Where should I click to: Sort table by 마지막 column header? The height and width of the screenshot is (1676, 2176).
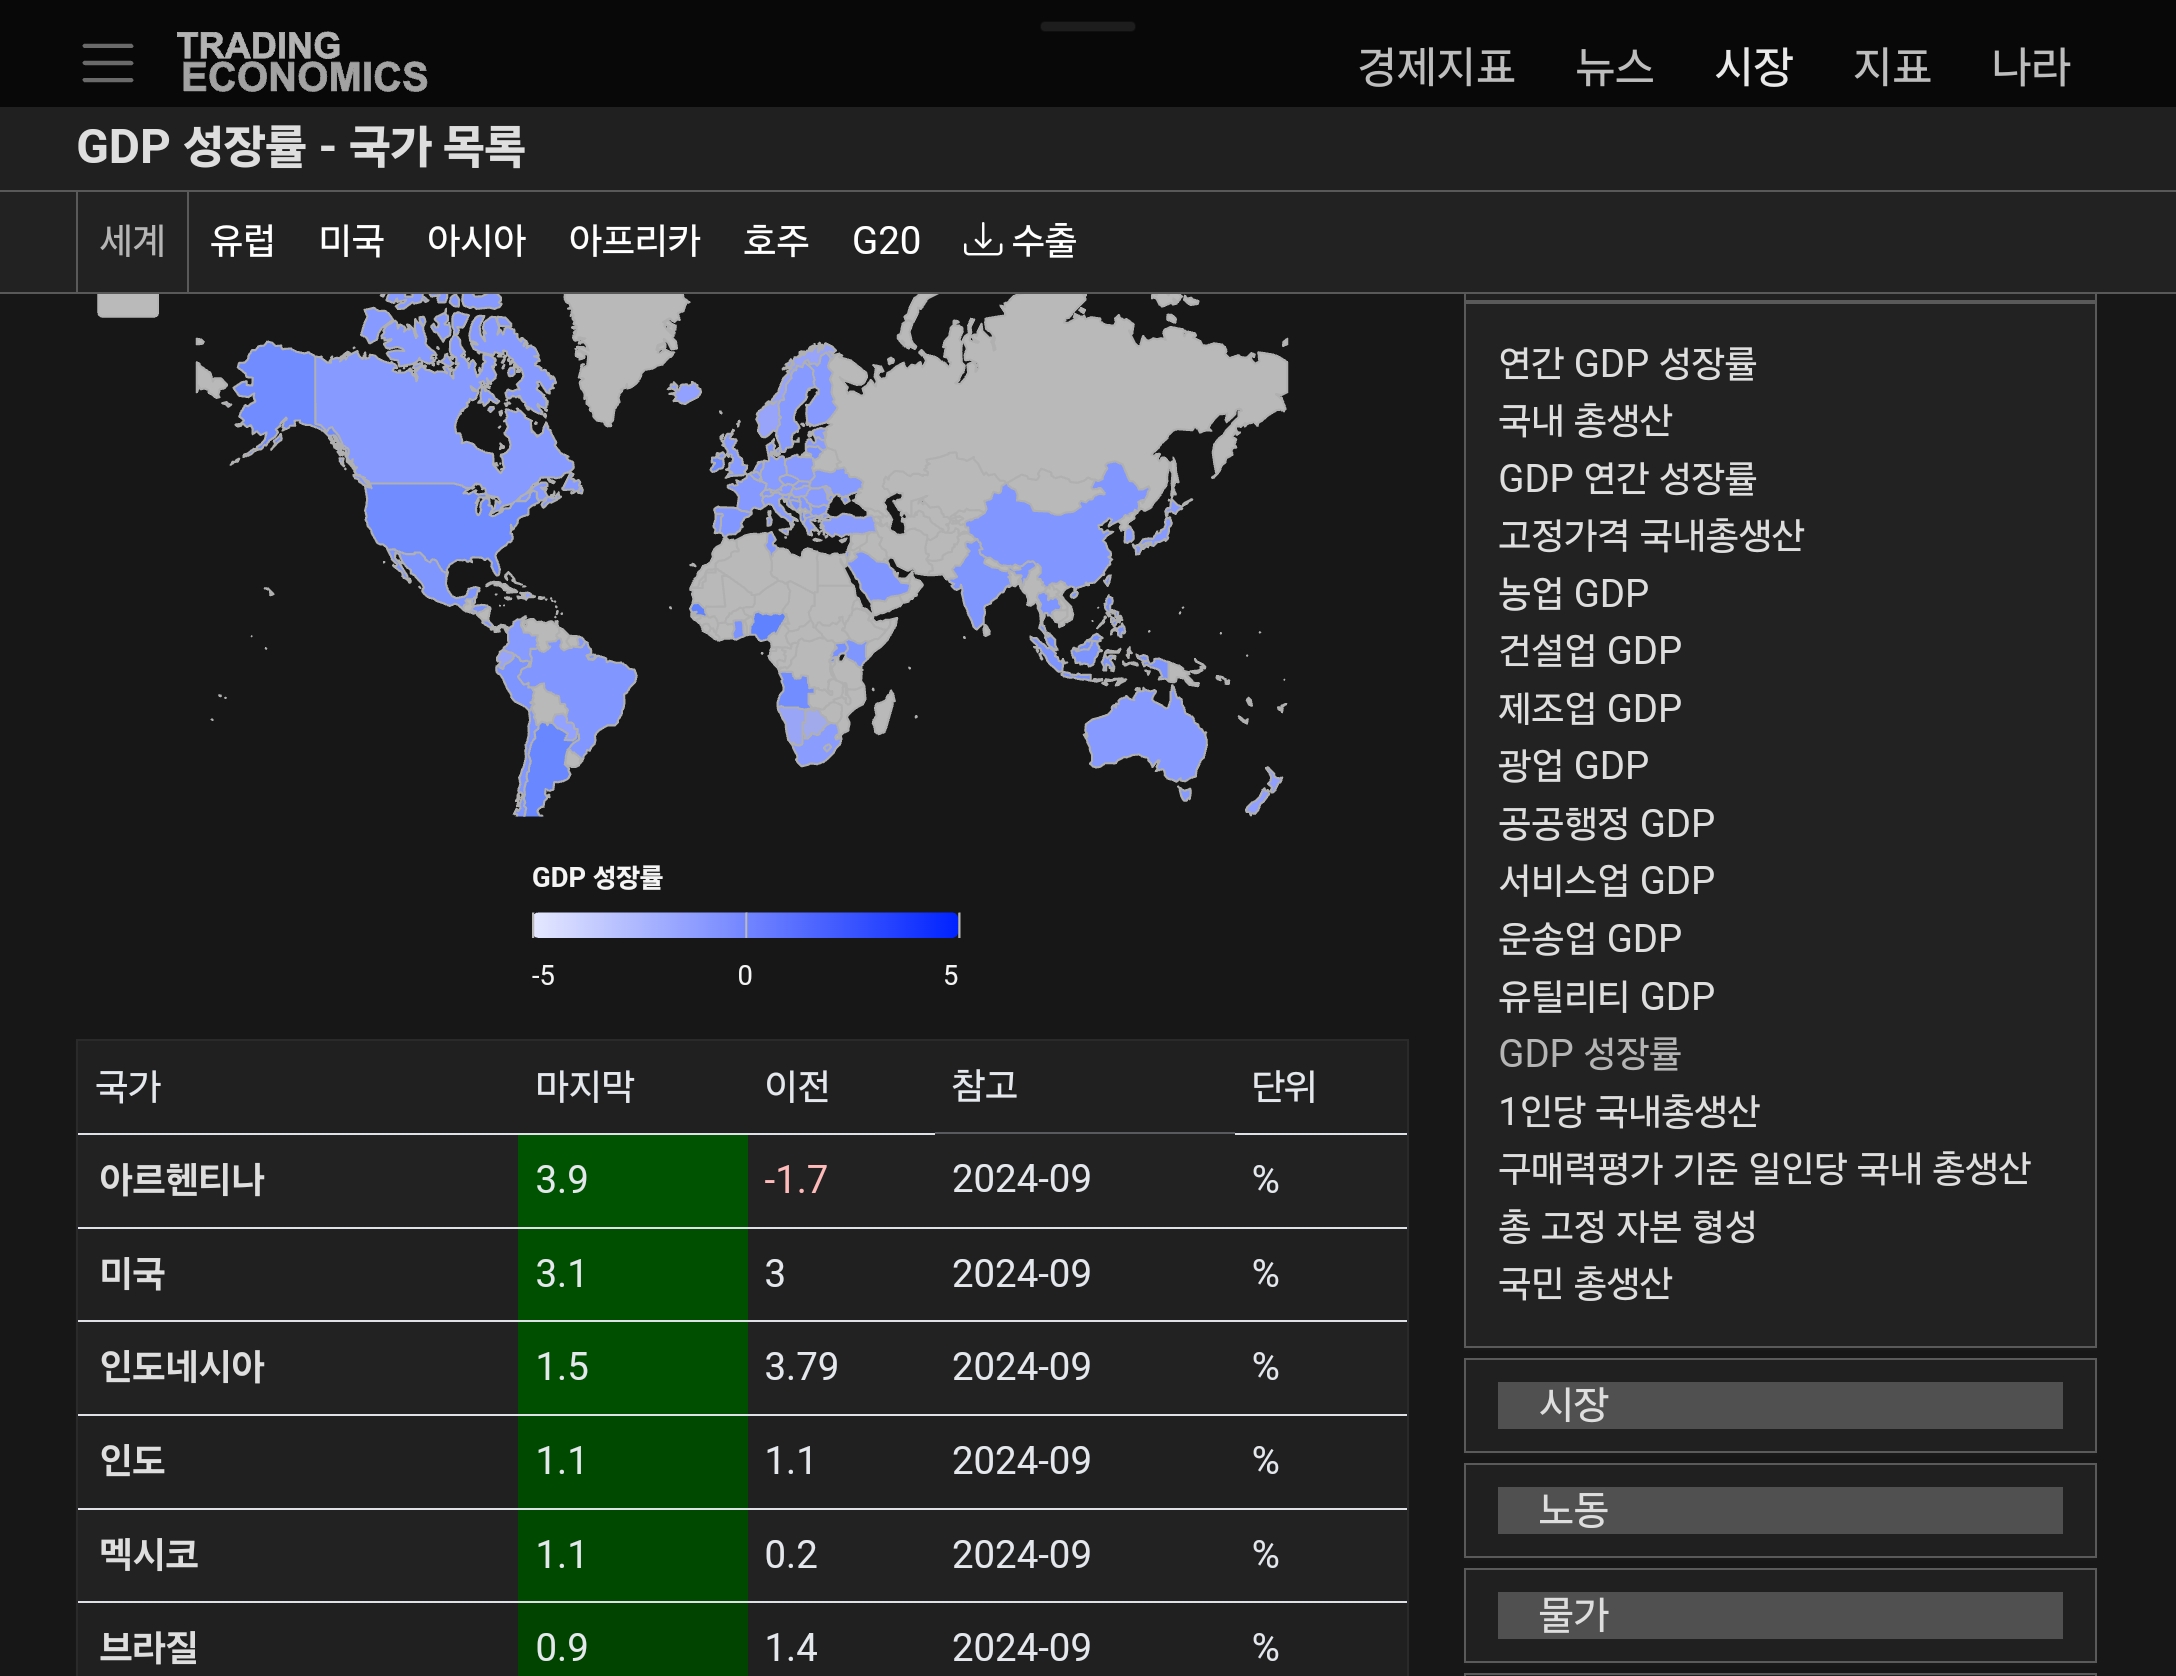pyautogui.click(x=585, y=1086)
